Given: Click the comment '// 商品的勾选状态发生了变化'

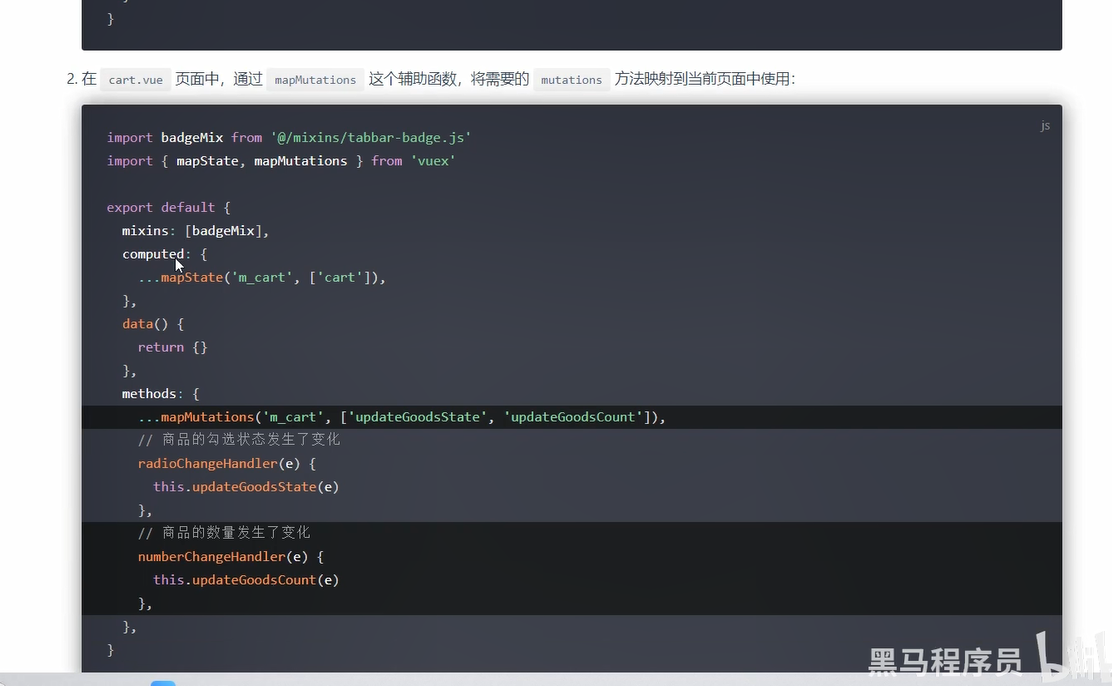Looking at the screenshot, I should click(x=239, y=440).
